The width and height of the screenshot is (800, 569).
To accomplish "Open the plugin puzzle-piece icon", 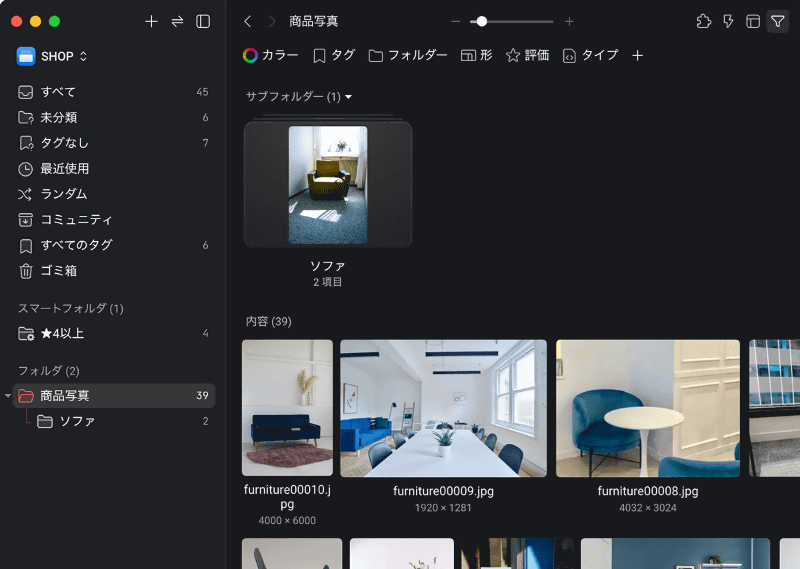I will (704, 21).
